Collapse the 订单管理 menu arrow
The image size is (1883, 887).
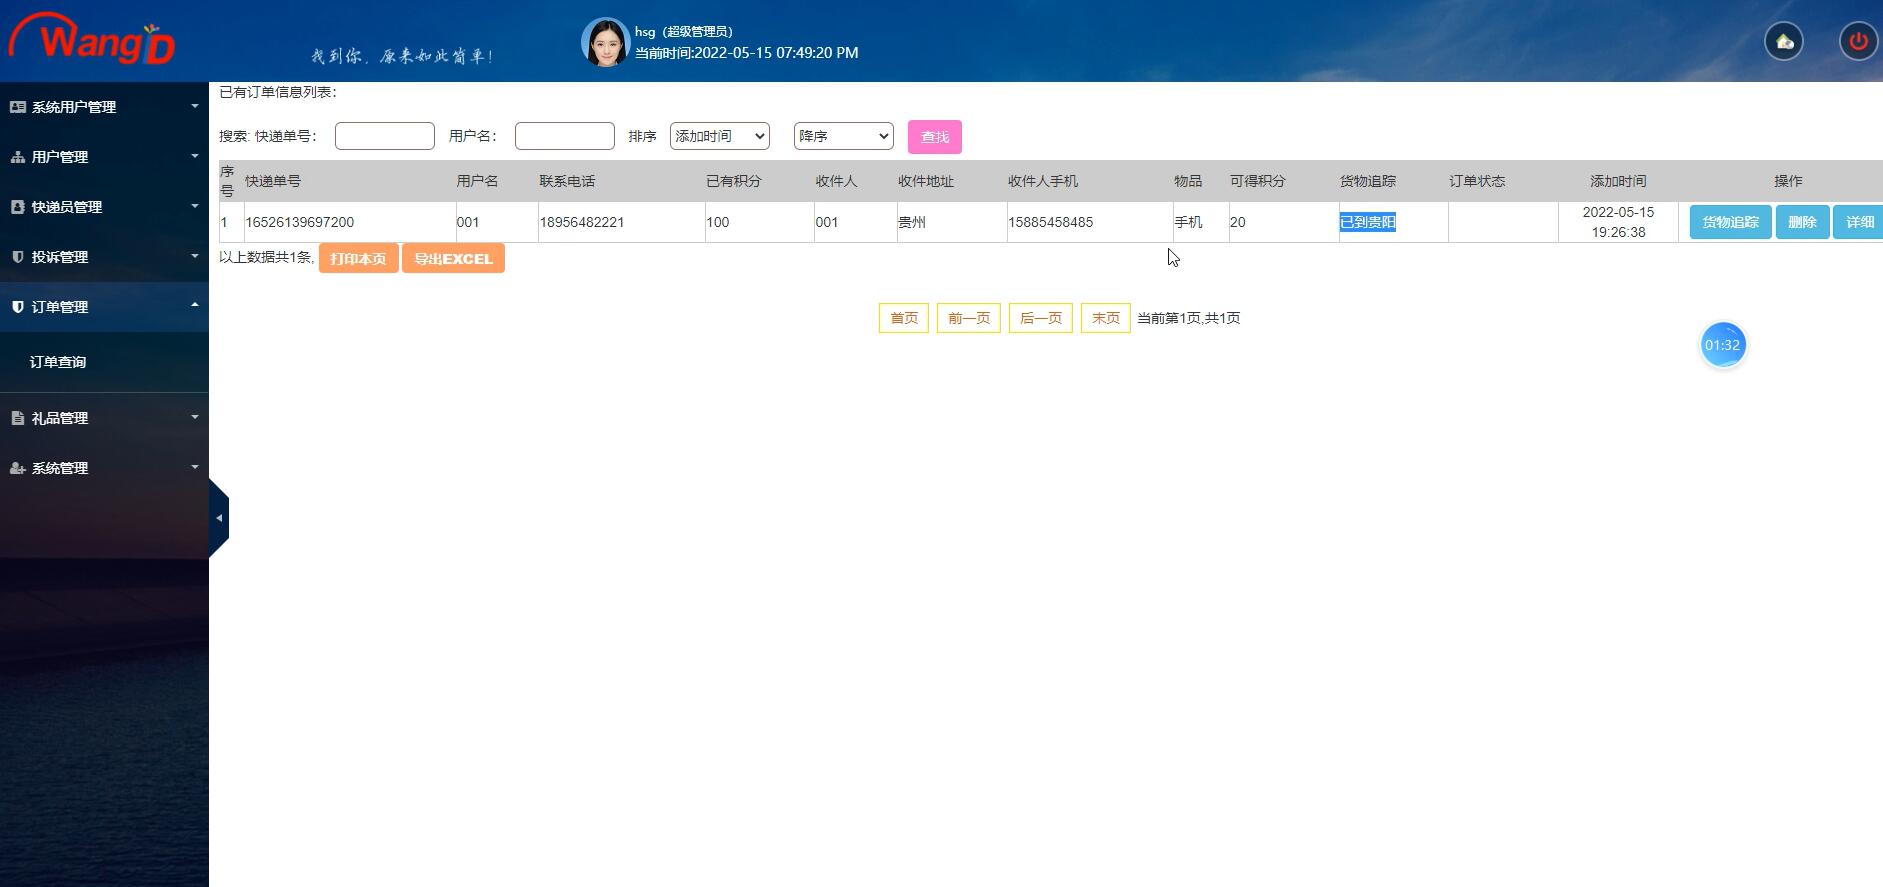click(195, 305)
